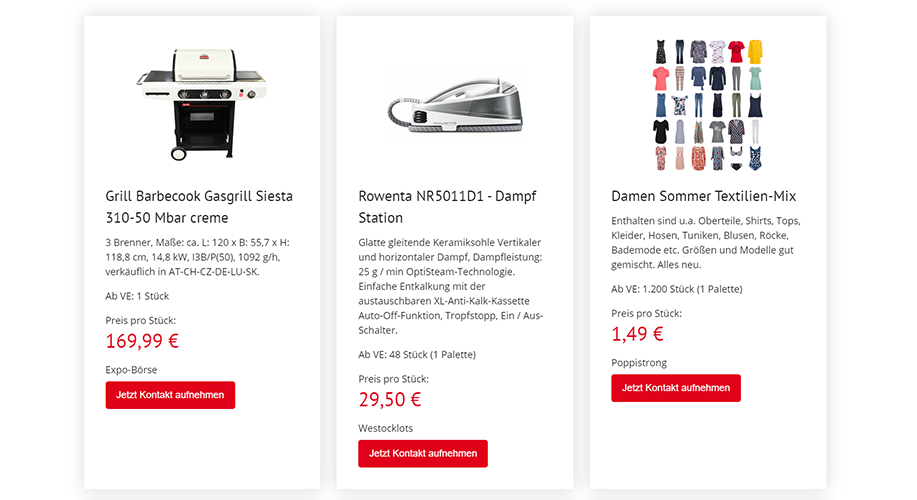
Task: Click the Ab VE: 48 Stück text
Action: coord(417,354)
